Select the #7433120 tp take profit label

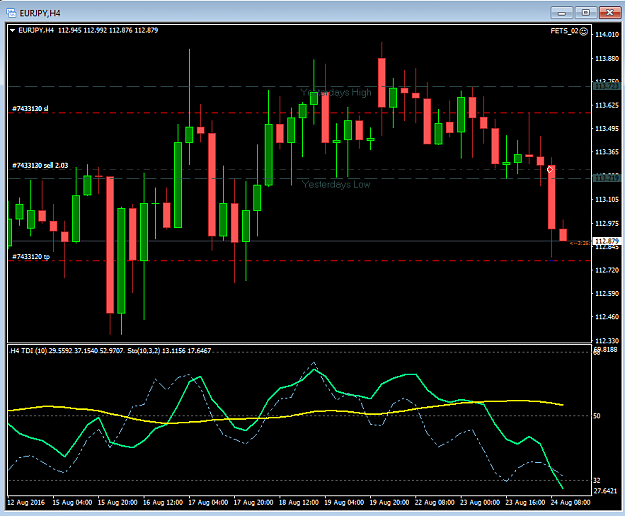(31, 257)
